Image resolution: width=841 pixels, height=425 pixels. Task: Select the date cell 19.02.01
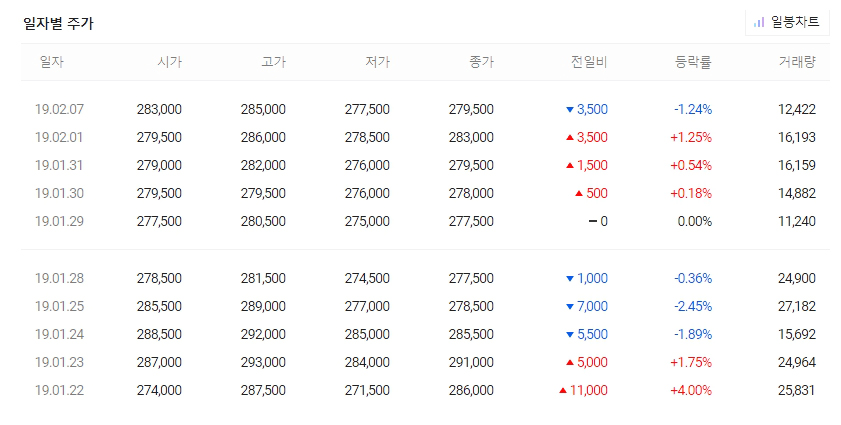tap(59, 137)
